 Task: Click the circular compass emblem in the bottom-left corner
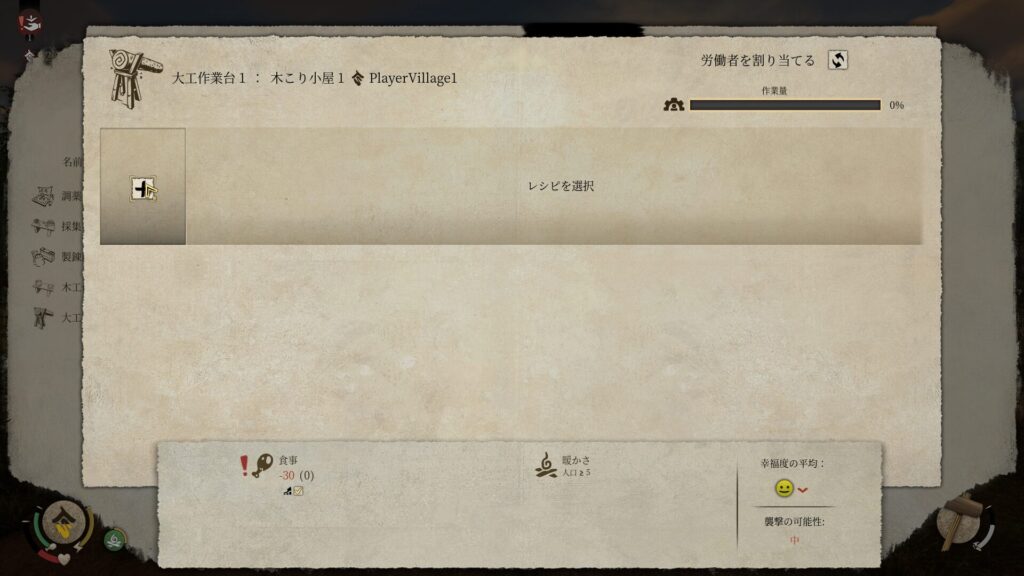pos(64,523)
